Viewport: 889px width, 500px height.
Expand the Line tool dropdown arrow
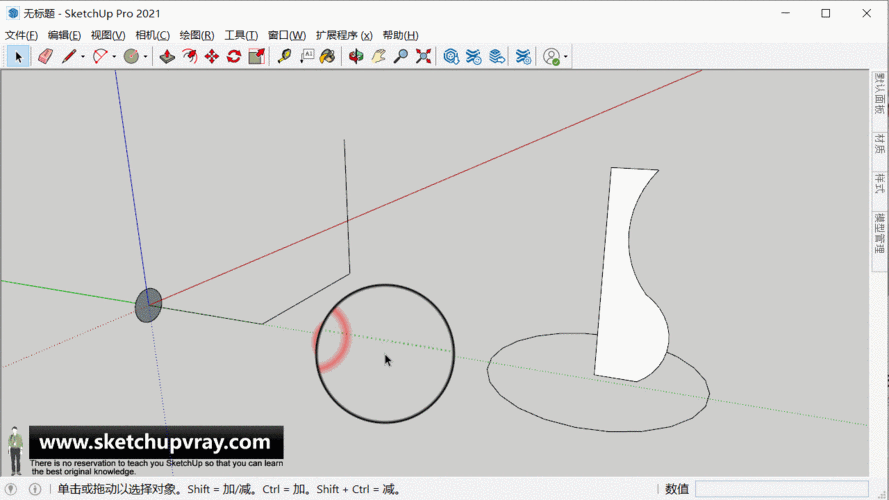82,57
